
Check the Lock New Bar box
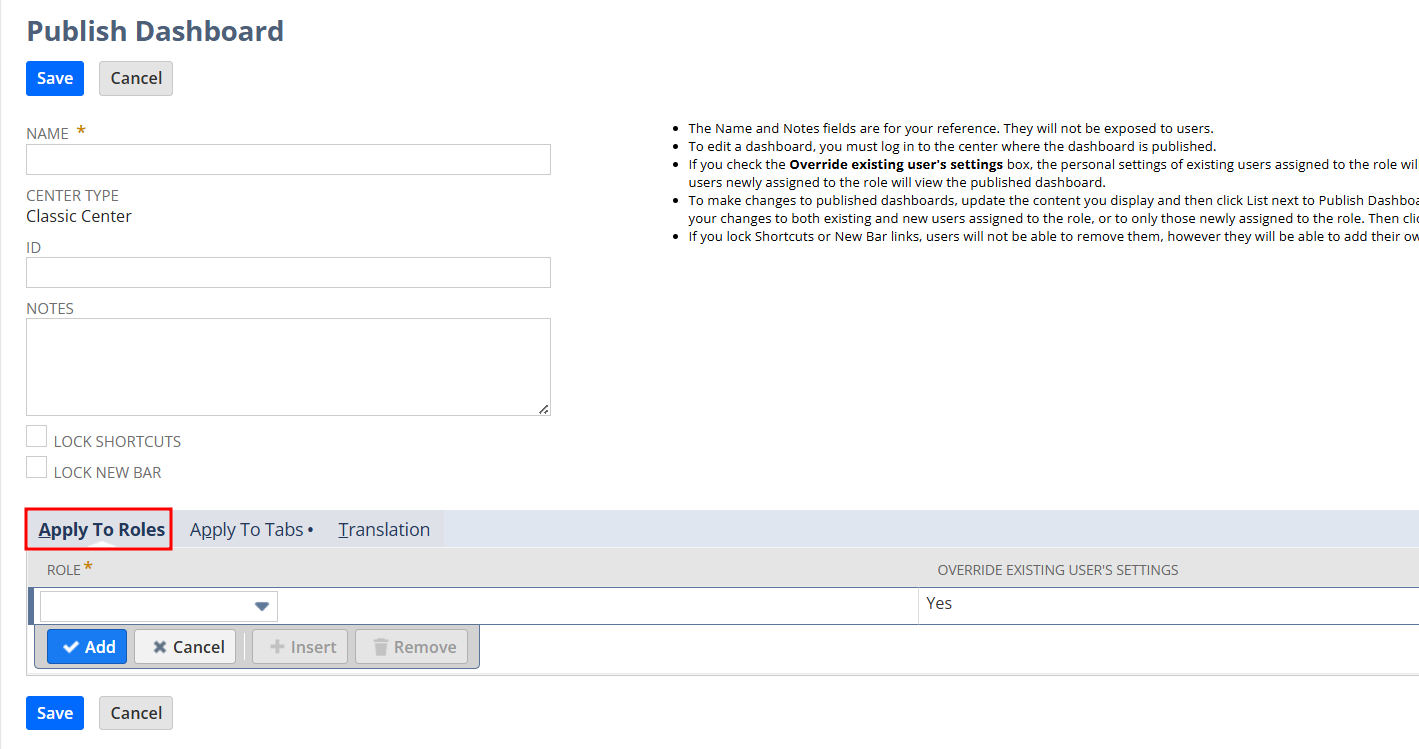click(x=37, y=468)
